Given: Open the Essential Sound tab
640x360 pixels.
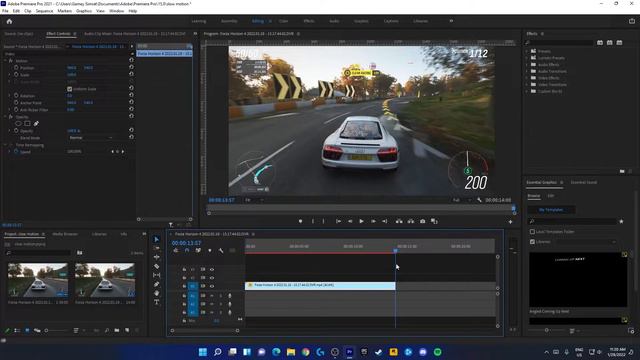Looking at the screenshot, I should (584, 182).
